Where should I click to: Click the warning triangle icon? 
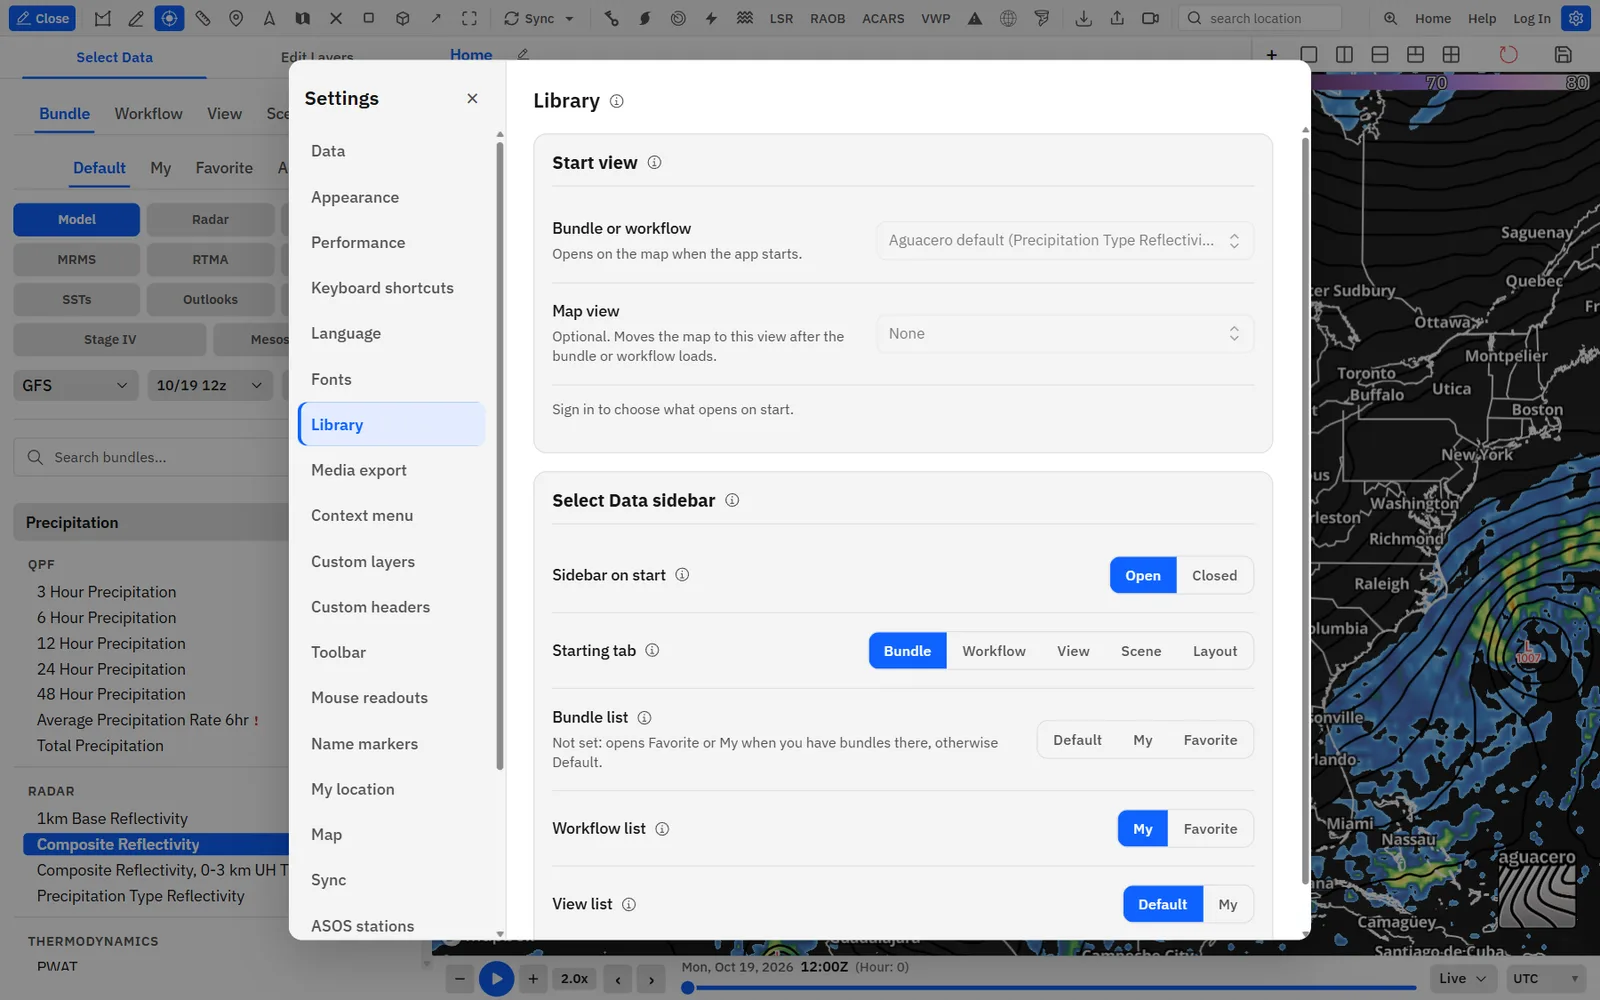pyautogui.click(x=975, y=18)
